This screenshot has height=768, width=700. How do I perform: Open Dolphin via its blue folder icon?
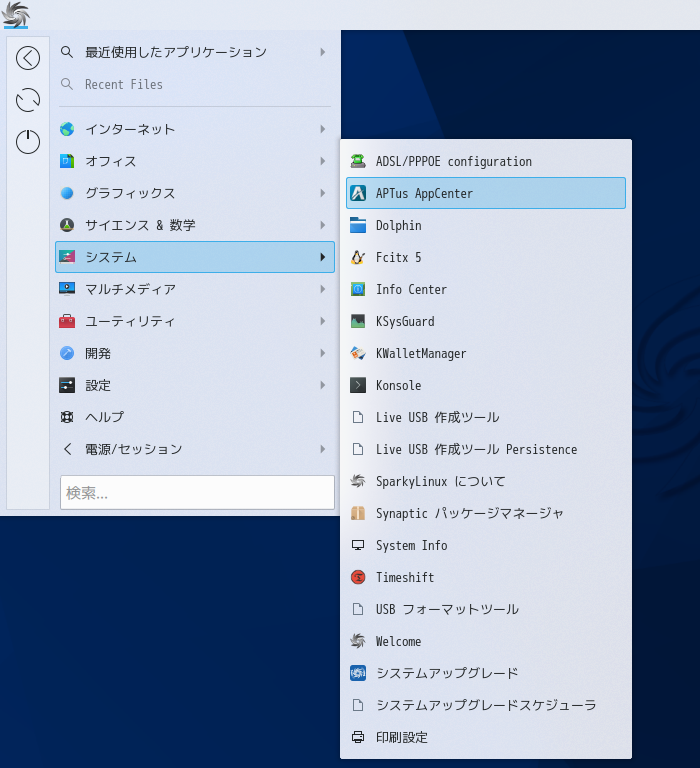tap(358, 225)
